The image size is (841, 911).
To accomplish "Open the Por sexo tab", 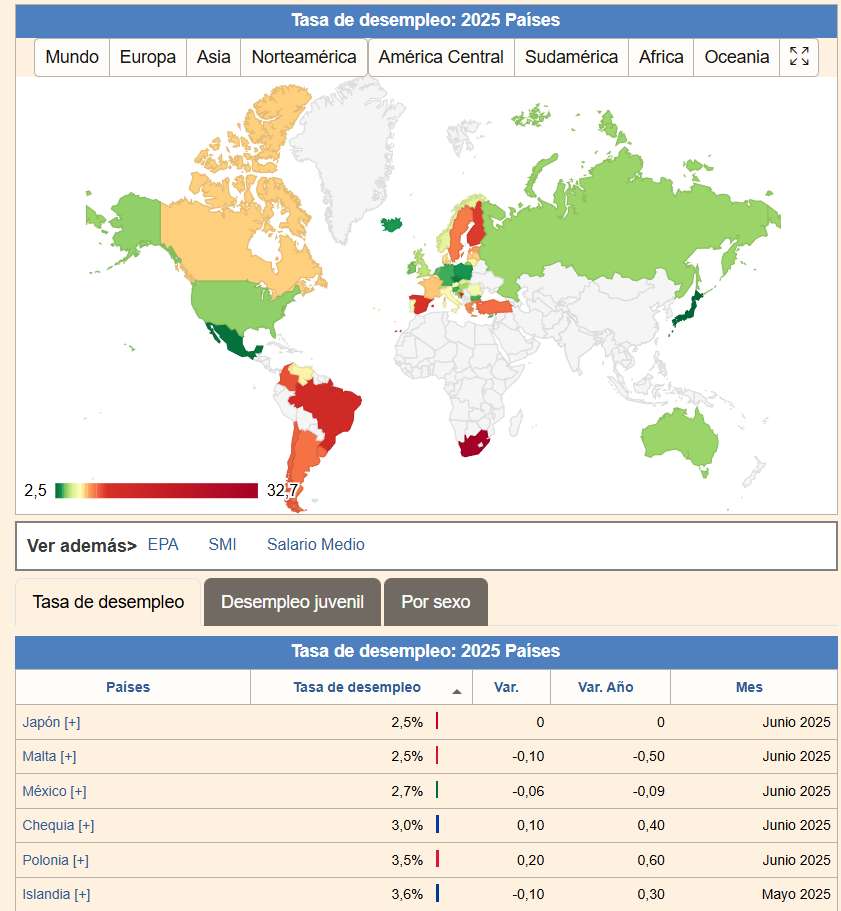I will (435, 602).
